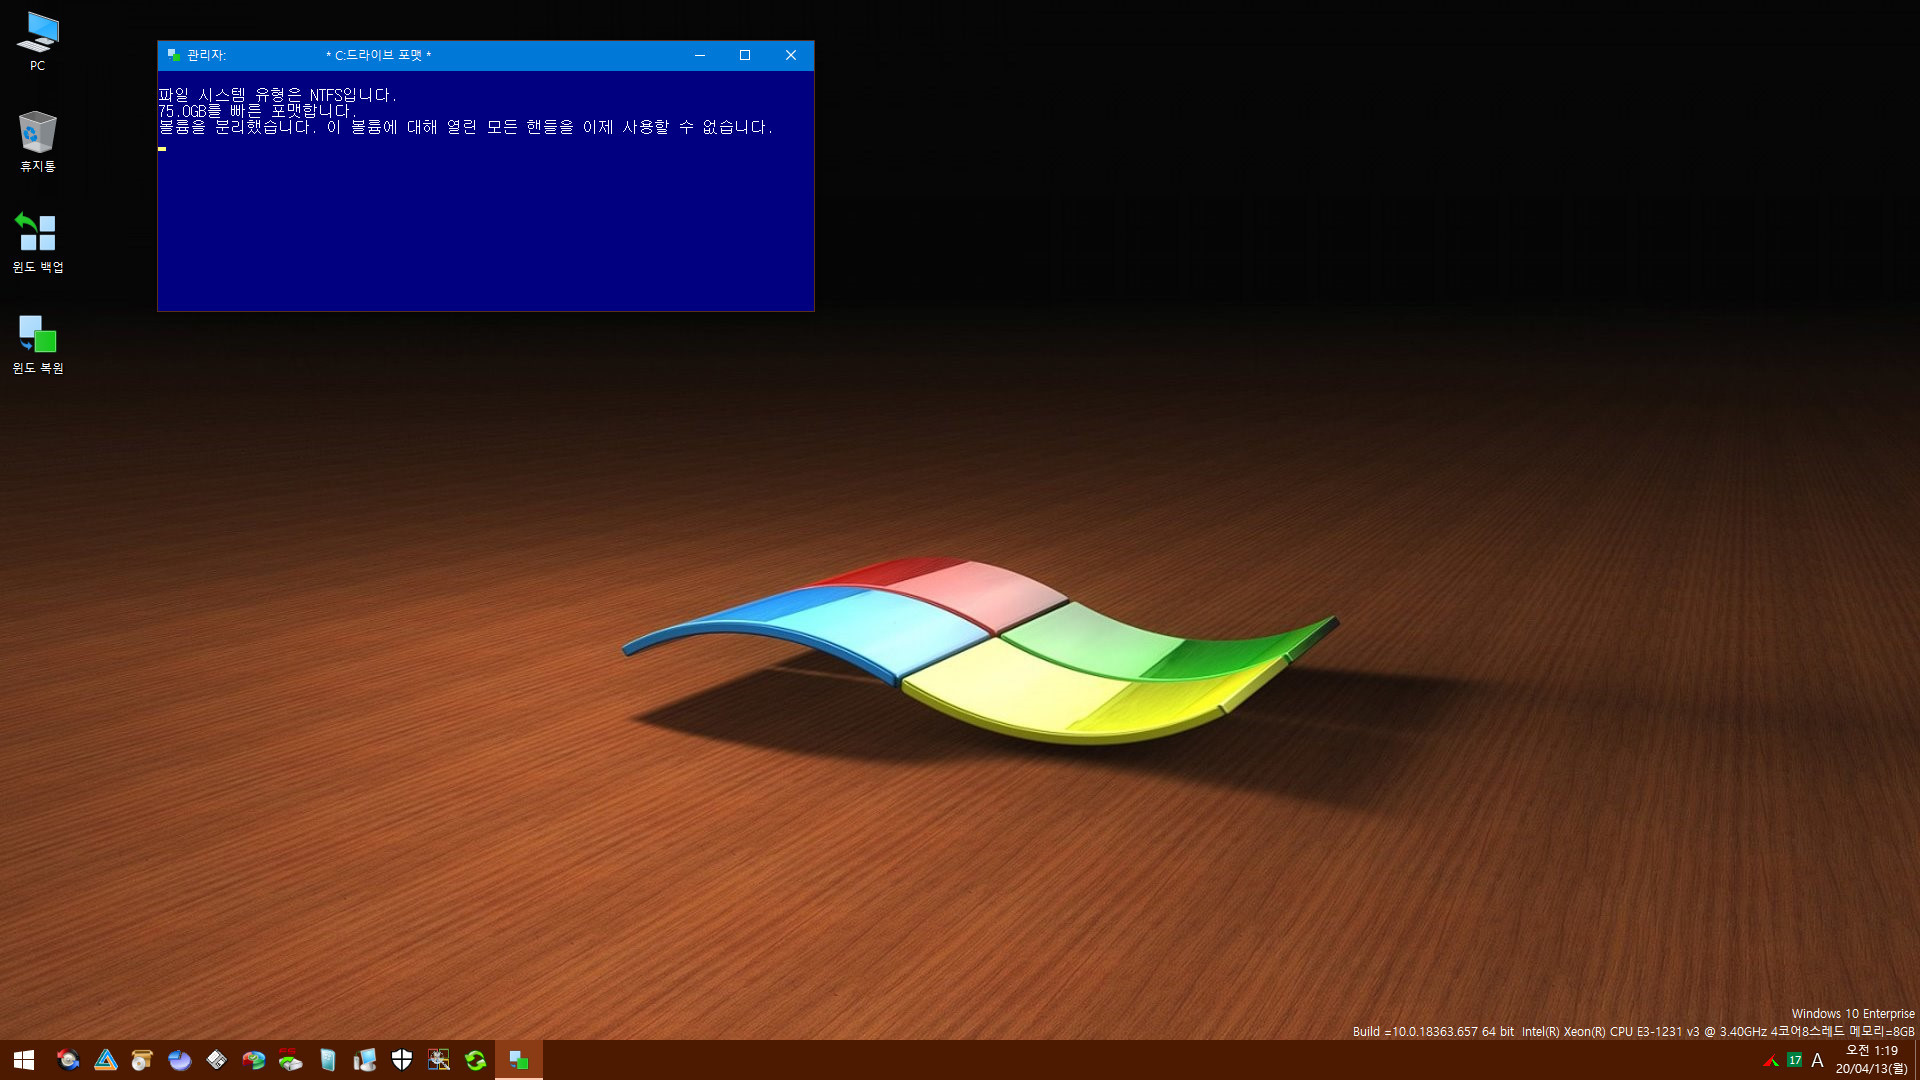Click the line '75.0GB를 빠른 포맷합니다.'
Screen dimensions: 1920x1080
(257, 111)
